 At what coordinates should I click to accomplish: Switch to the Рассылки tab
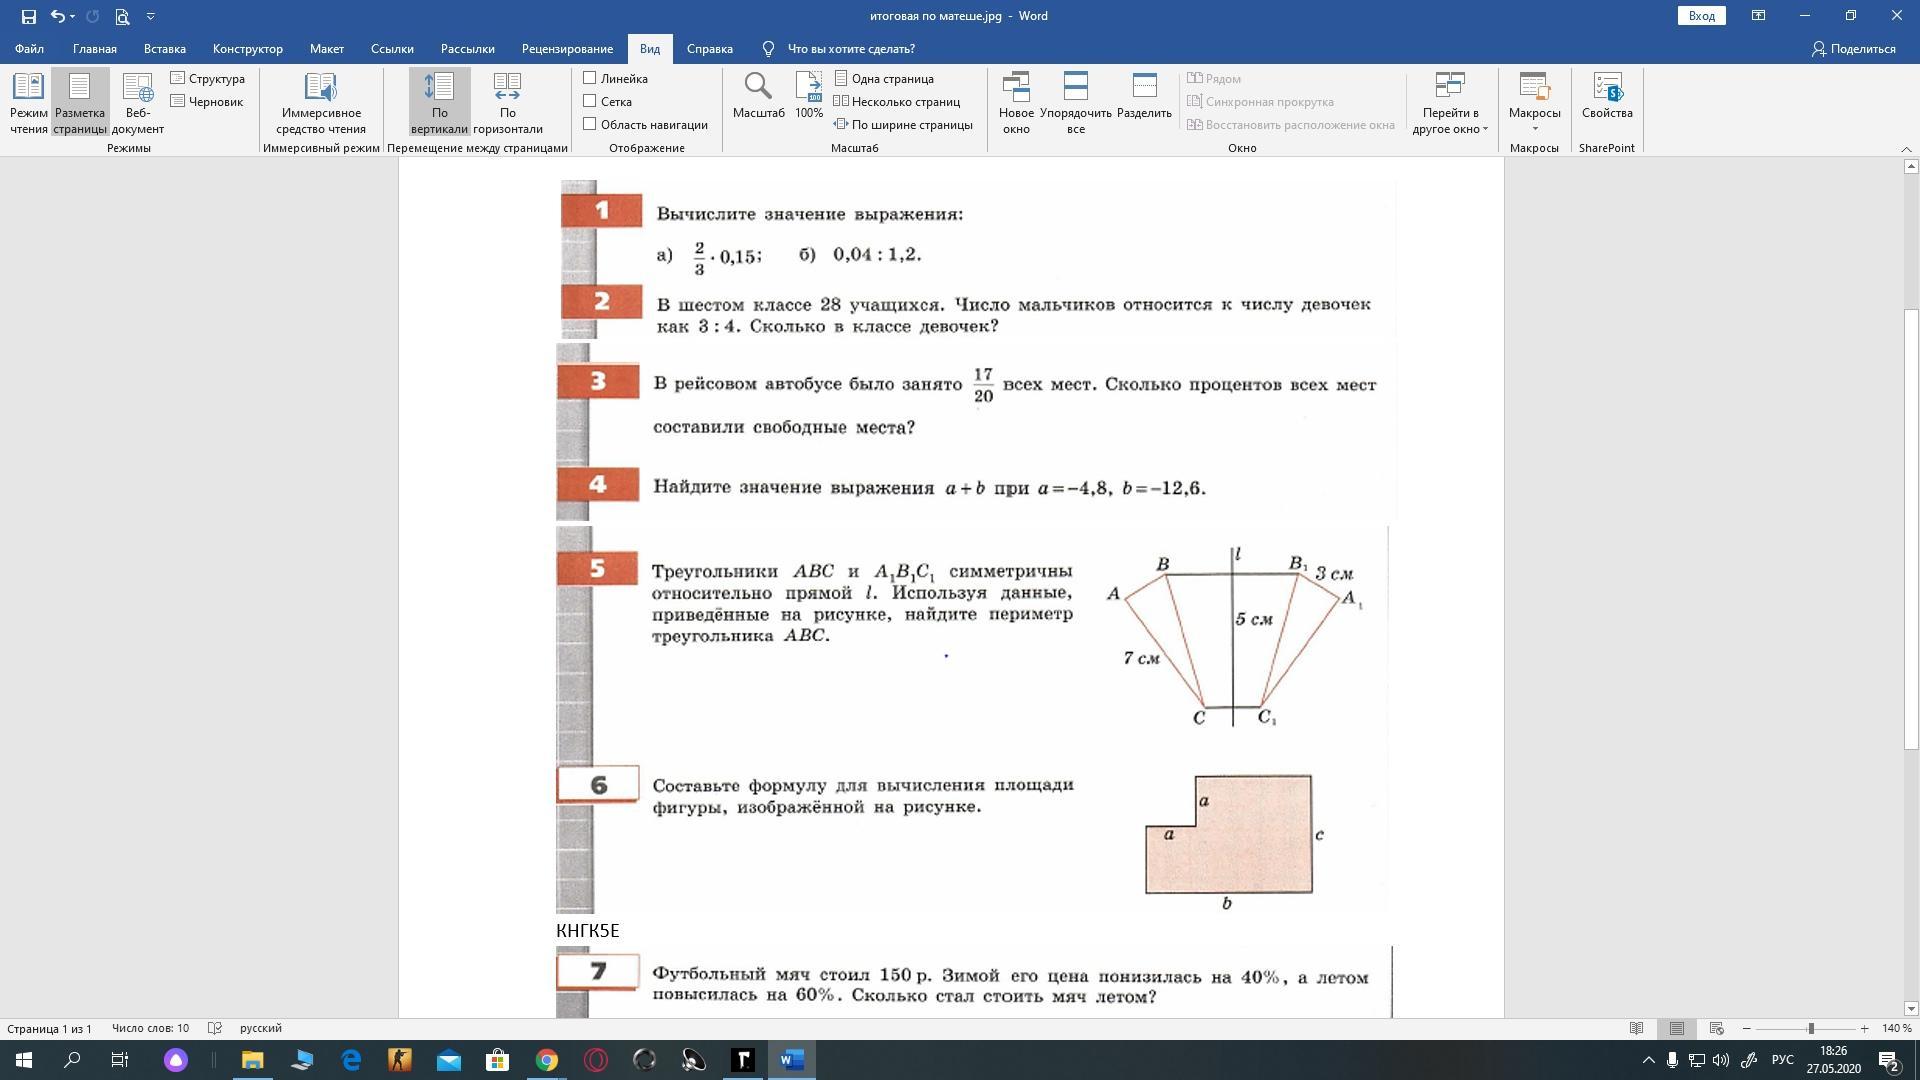pyautogui.click(x=467, y=48)
